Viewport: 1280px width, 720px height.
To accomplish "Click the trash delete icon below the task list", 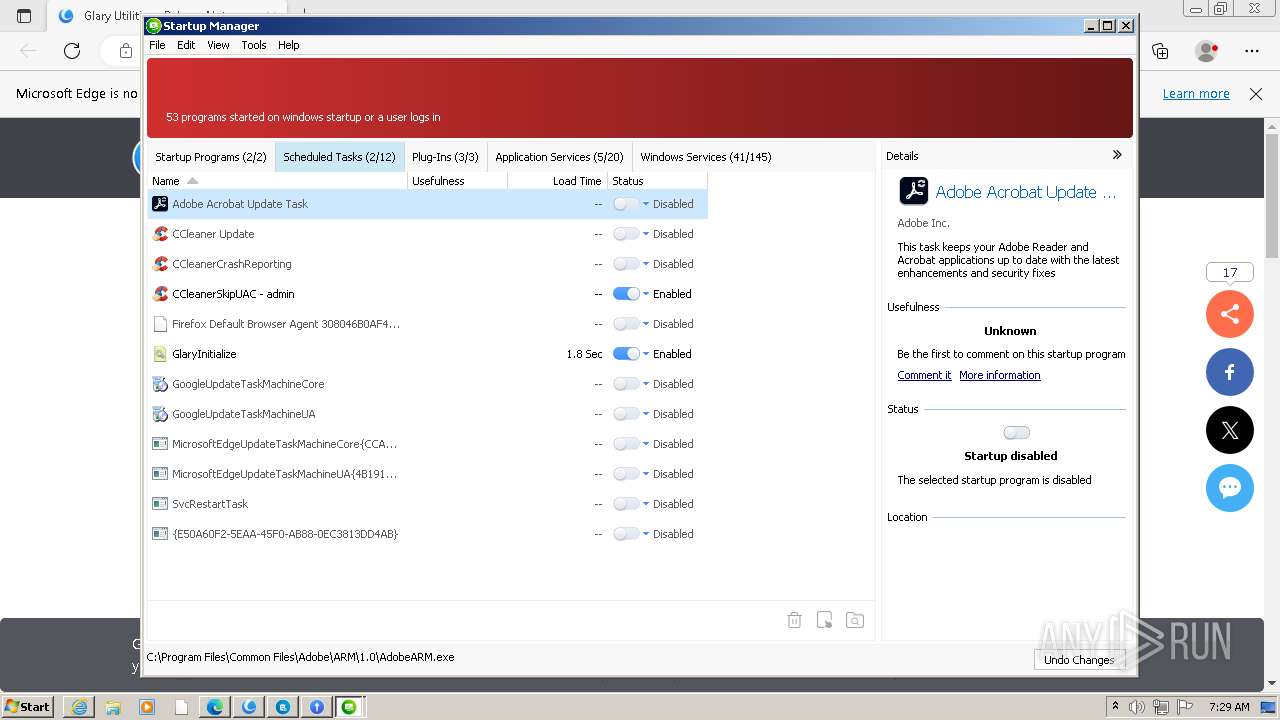I will point(794,620).
